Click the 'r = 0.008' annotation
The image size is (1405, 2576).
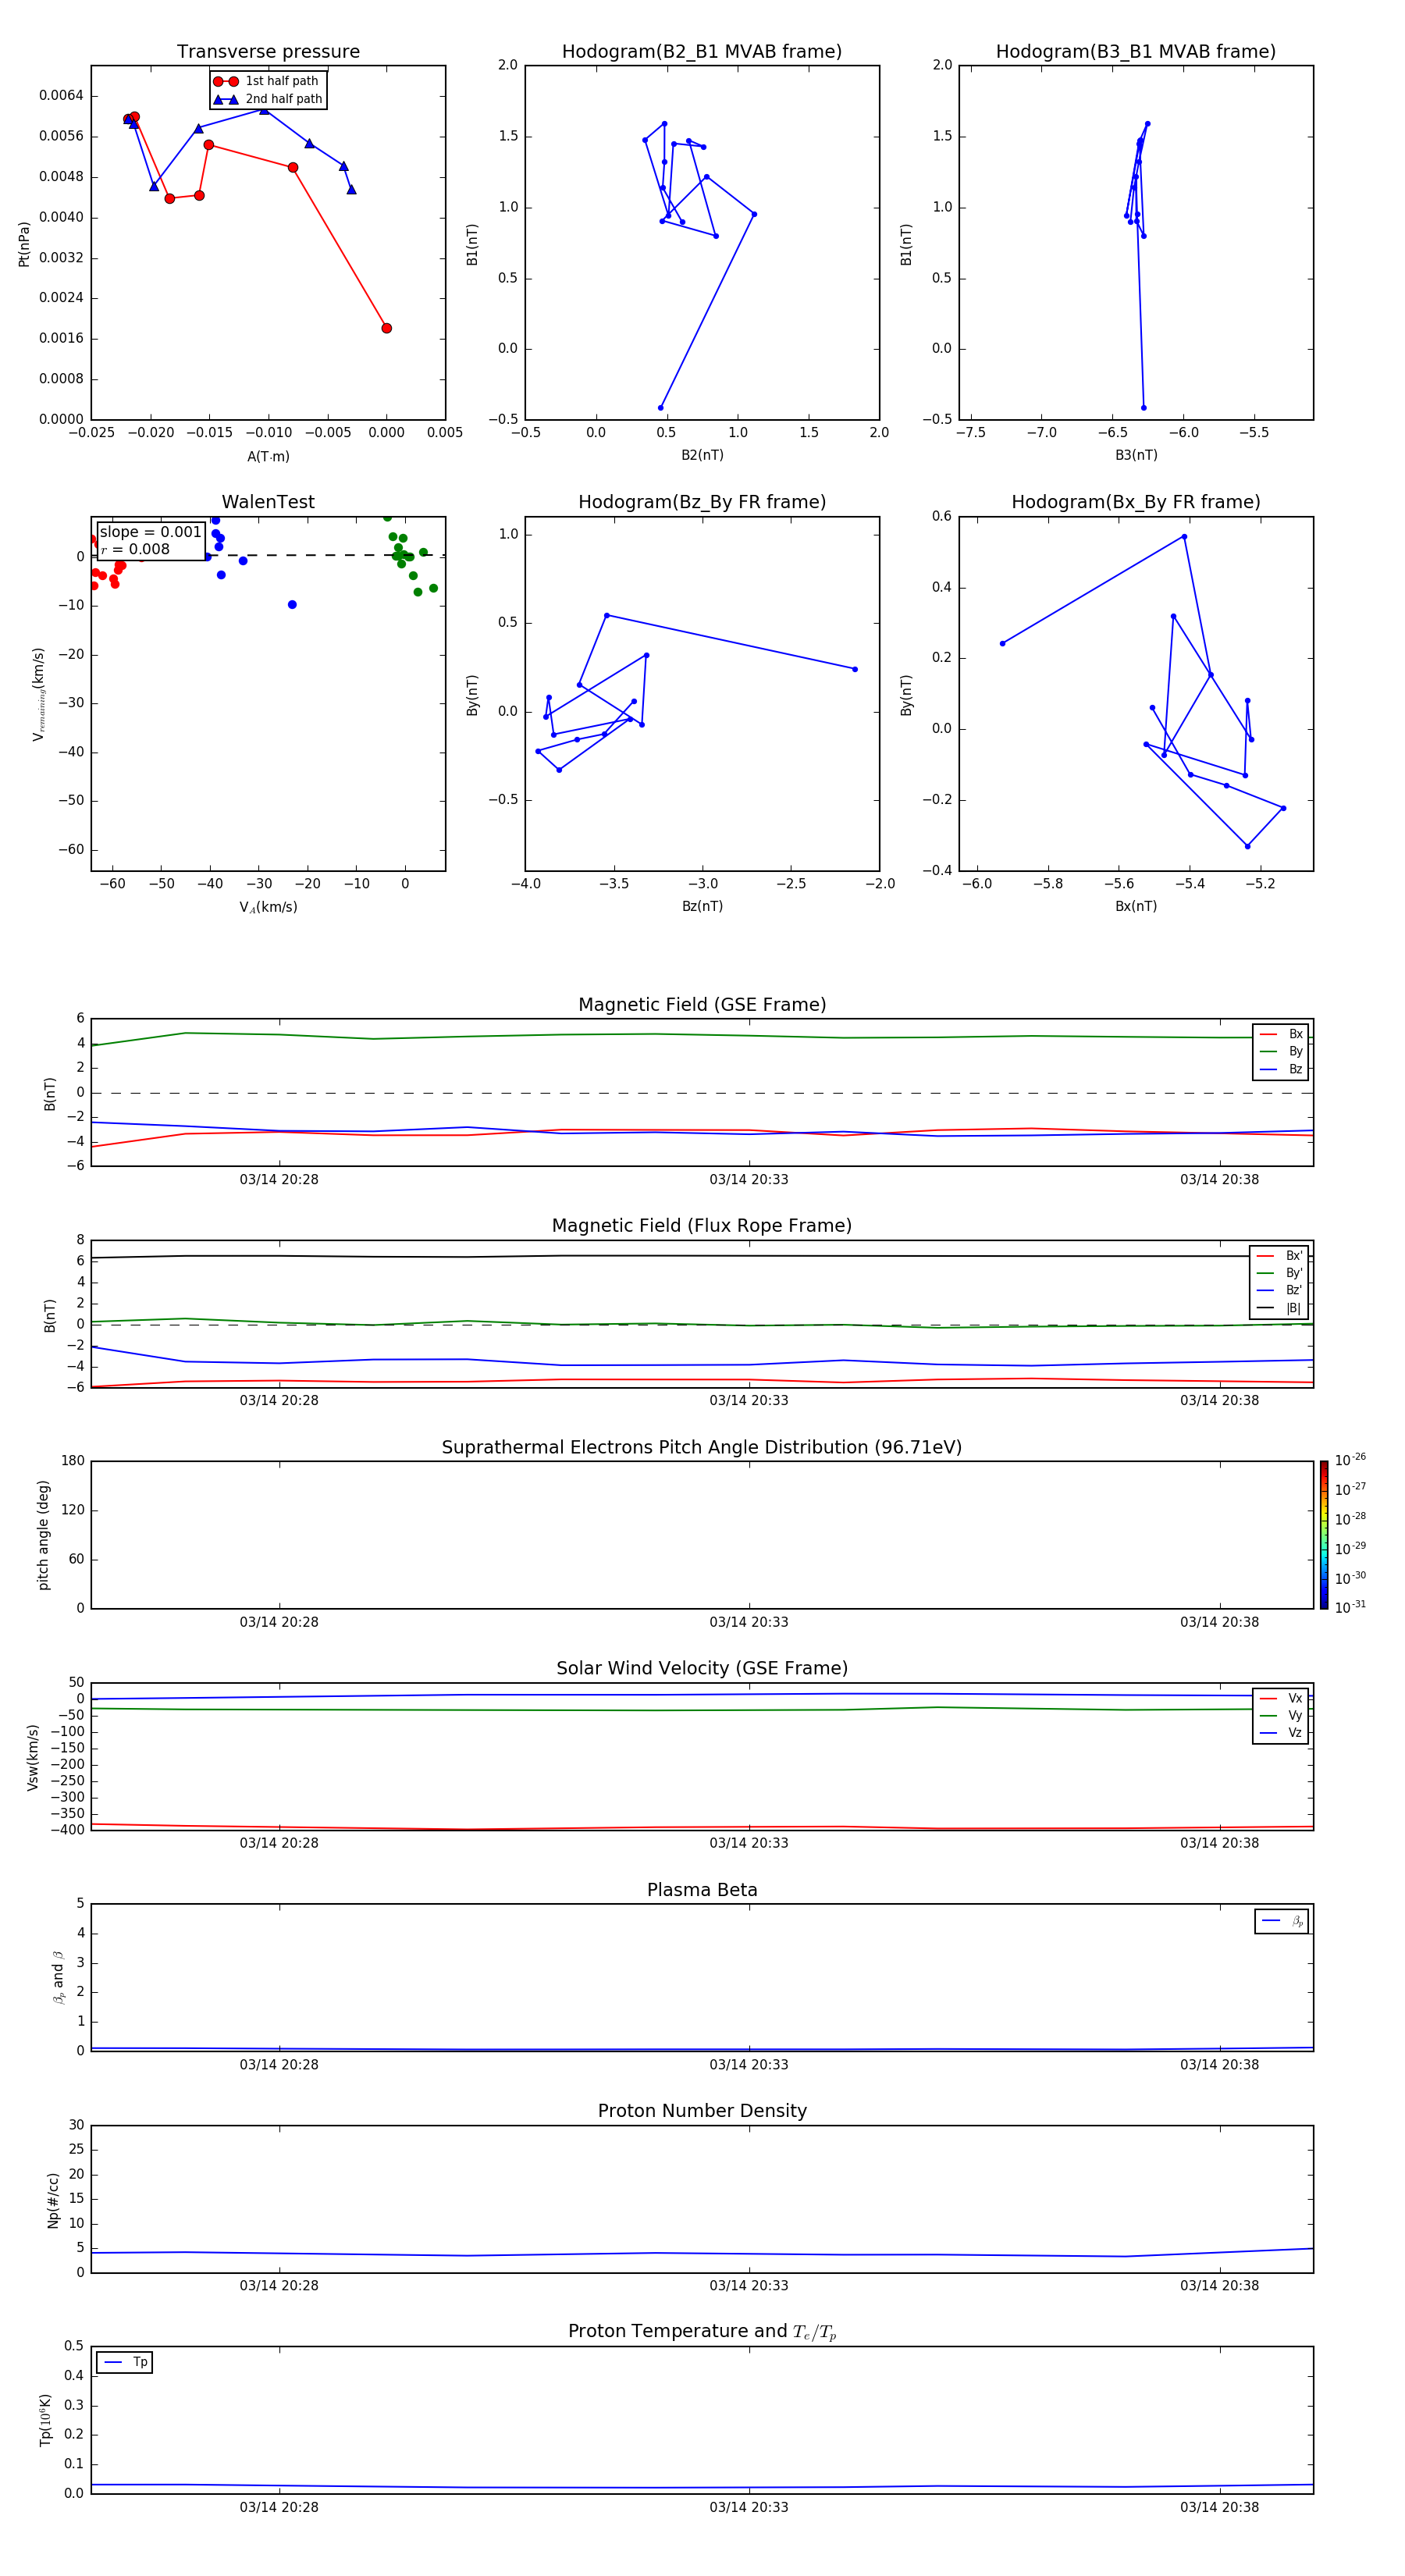[136, 549]
